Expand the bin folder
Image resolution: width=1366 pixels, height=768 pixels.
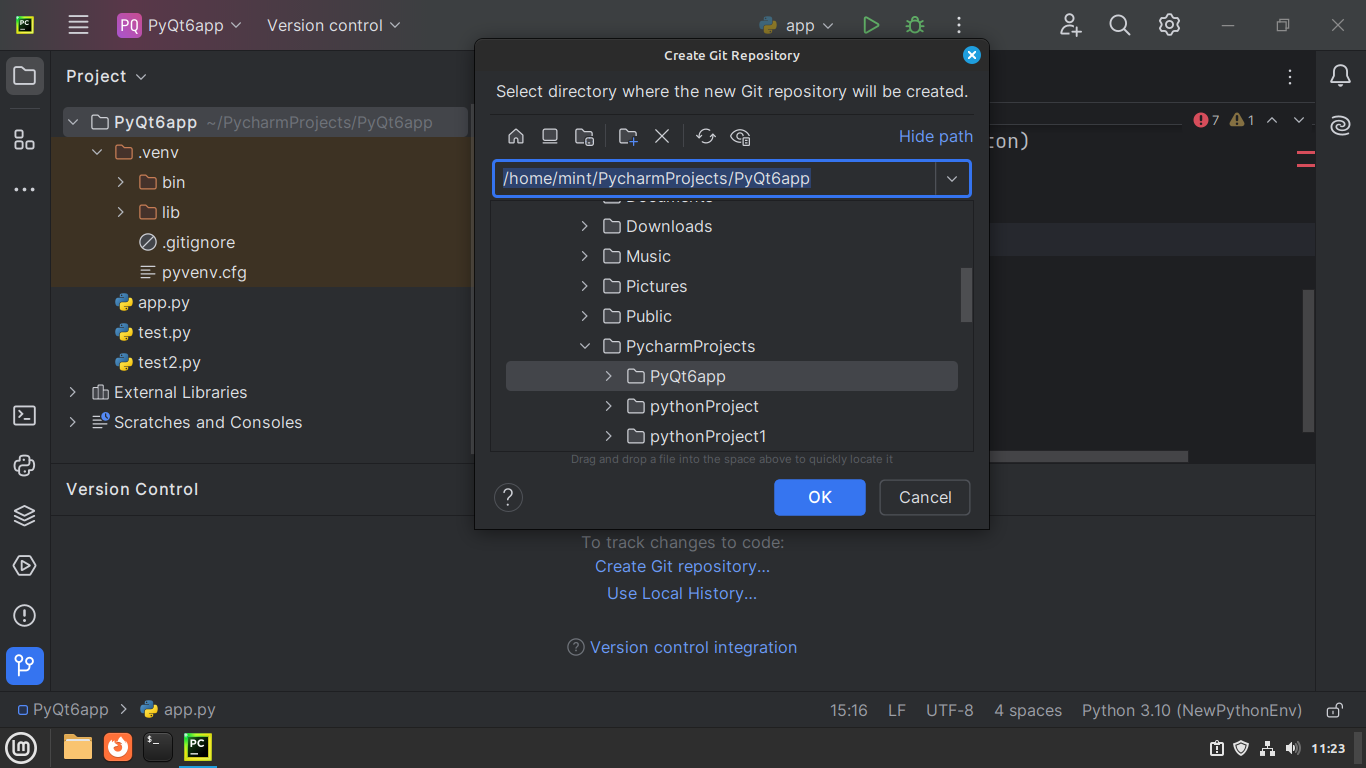pos(121,183)
